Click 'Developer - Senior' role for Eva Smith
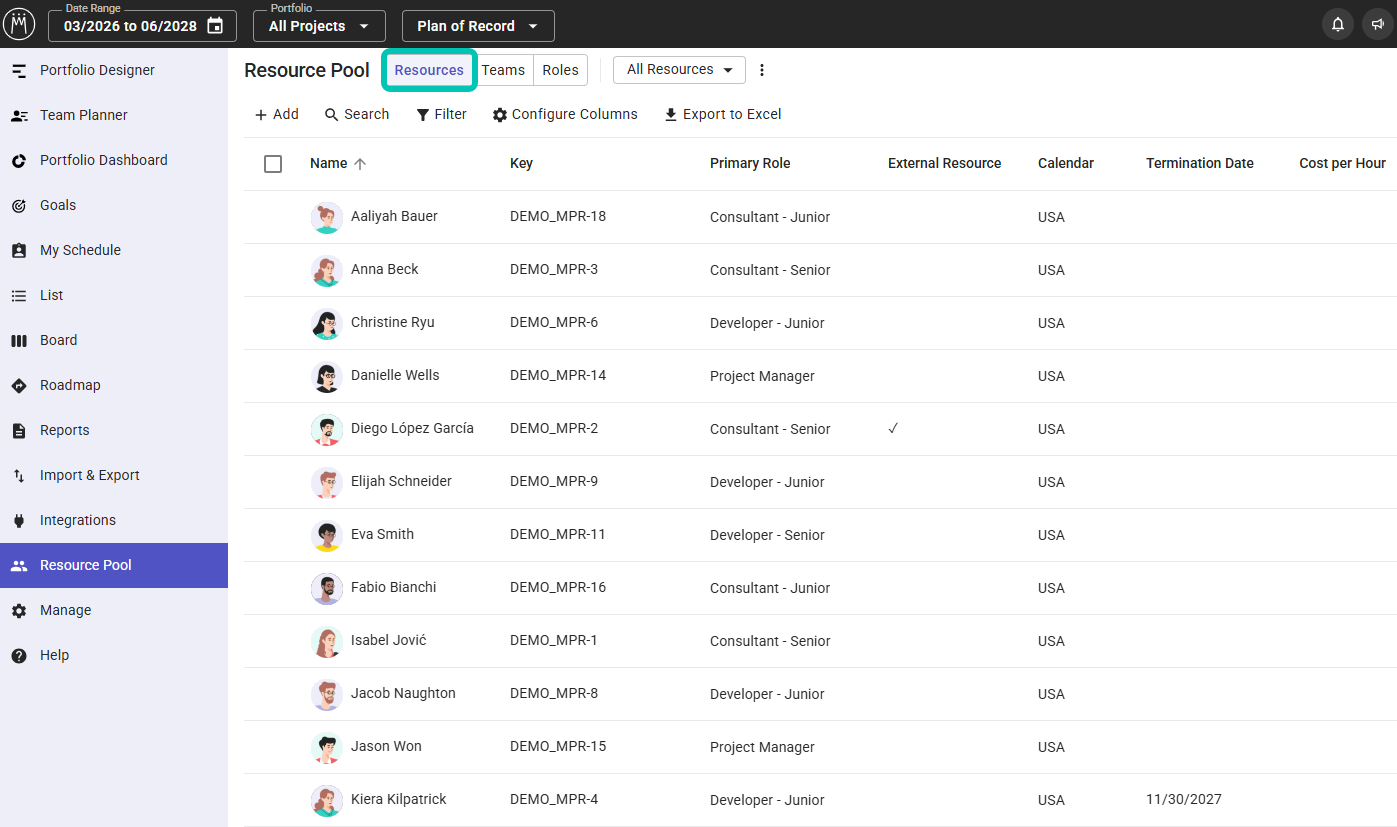The image size is (1397, 827). pos(767,535)
